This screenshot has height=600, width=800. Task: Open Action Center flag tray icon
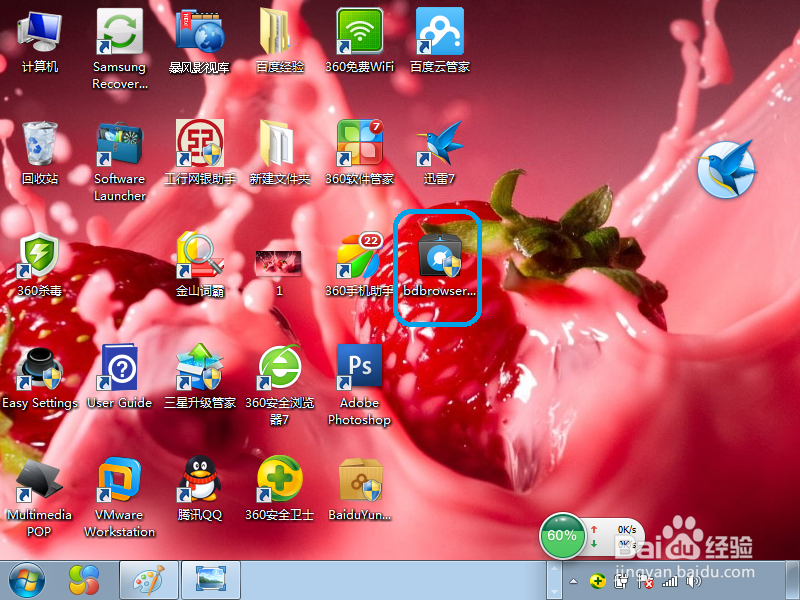pyautogui.click(x=645, y=581)
